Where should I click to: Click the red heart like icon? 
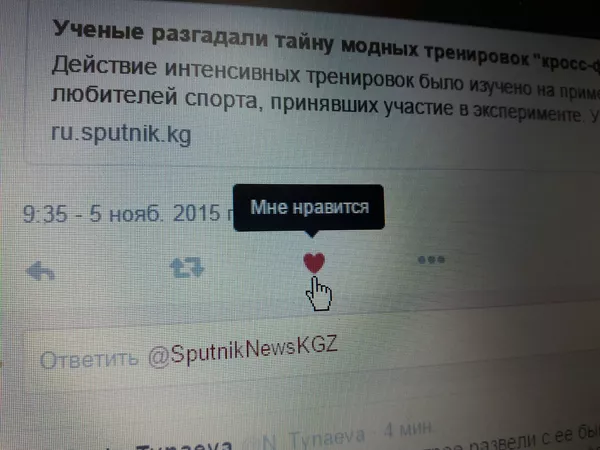coord(314,263)
